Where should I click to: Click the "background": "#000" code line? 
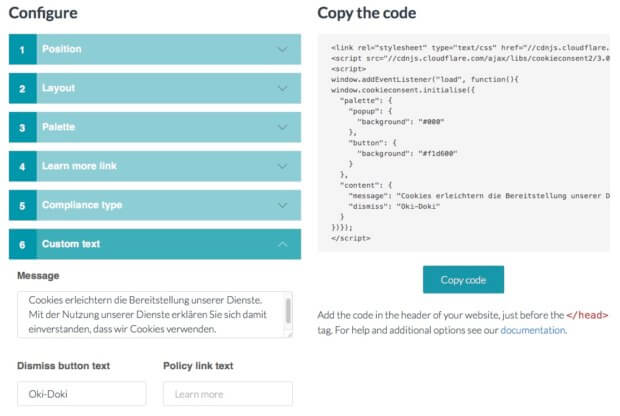coord(401,121)
